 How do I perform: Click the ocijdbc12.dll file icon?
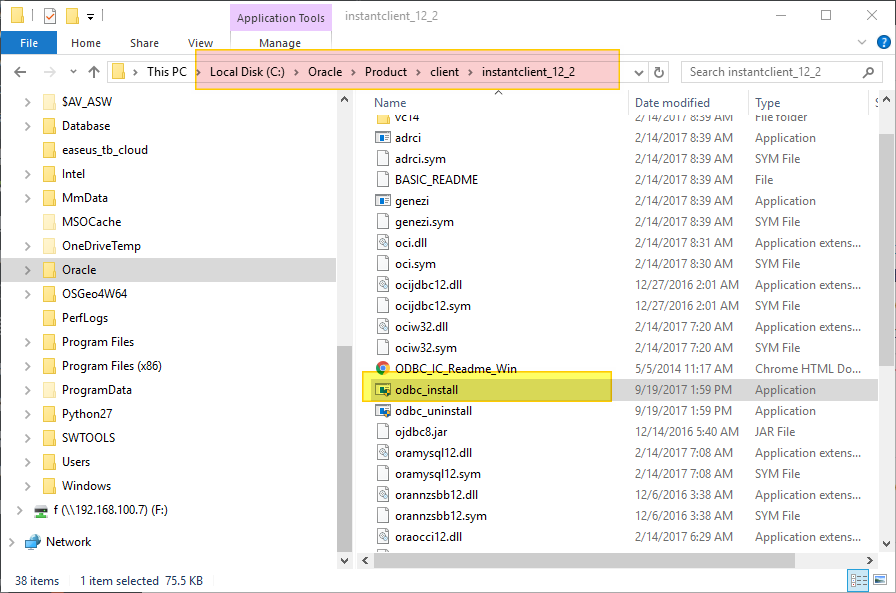tap(382, 285)
